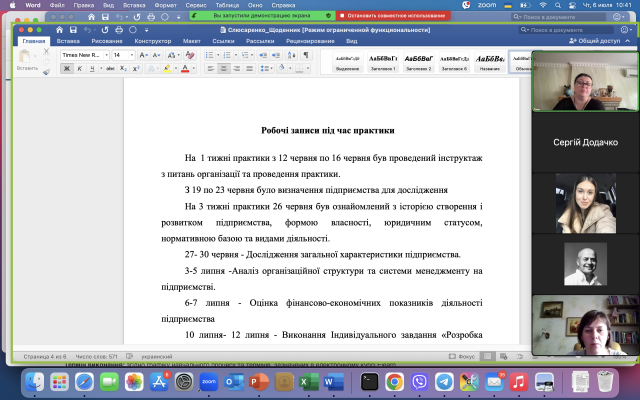Image resolution: width=640 pixels, height=400 pixels.
Task: Increase font size with the larger A button
Action: [143, 55]
